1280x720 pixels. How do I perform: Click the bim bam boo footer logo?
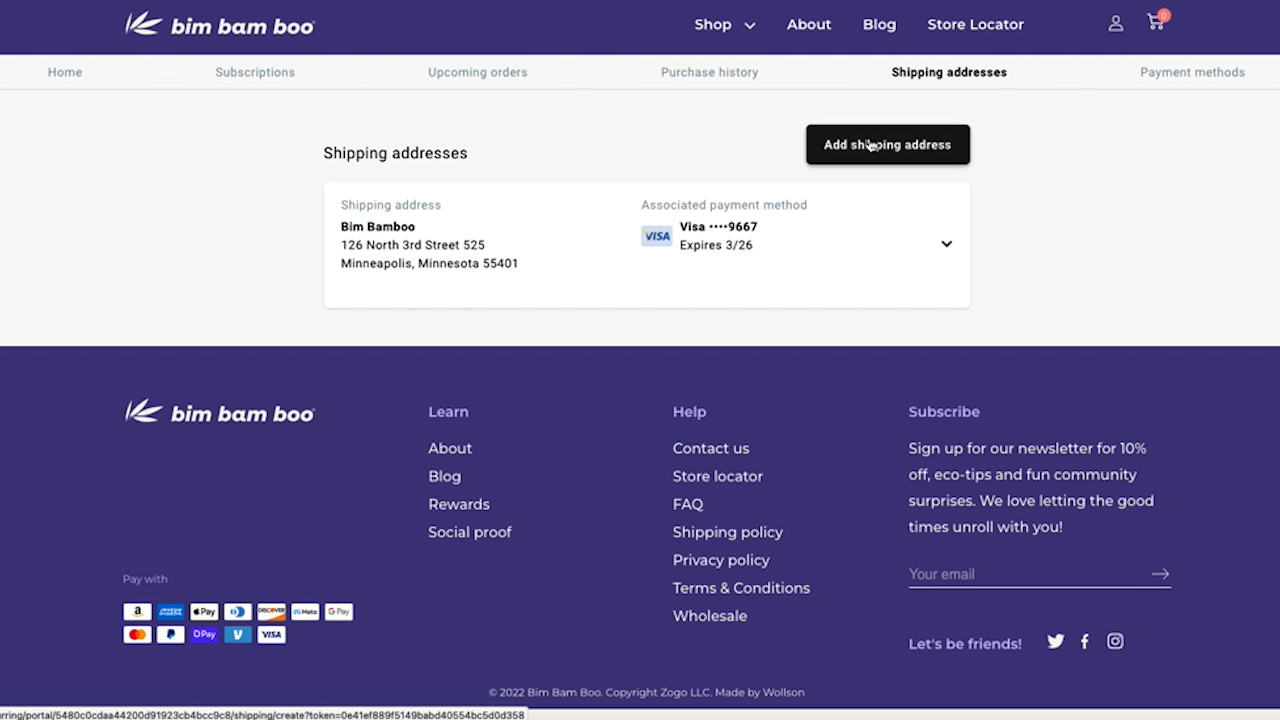click(x=219, y=412)
